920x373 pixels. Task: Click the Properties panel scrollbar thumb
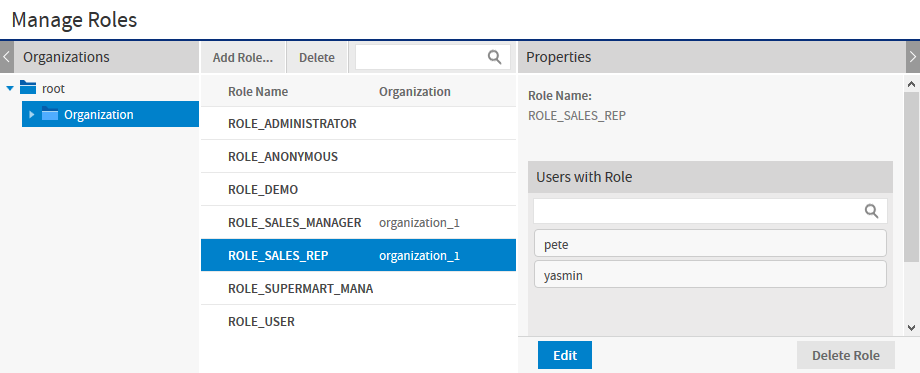click(911, 176)
